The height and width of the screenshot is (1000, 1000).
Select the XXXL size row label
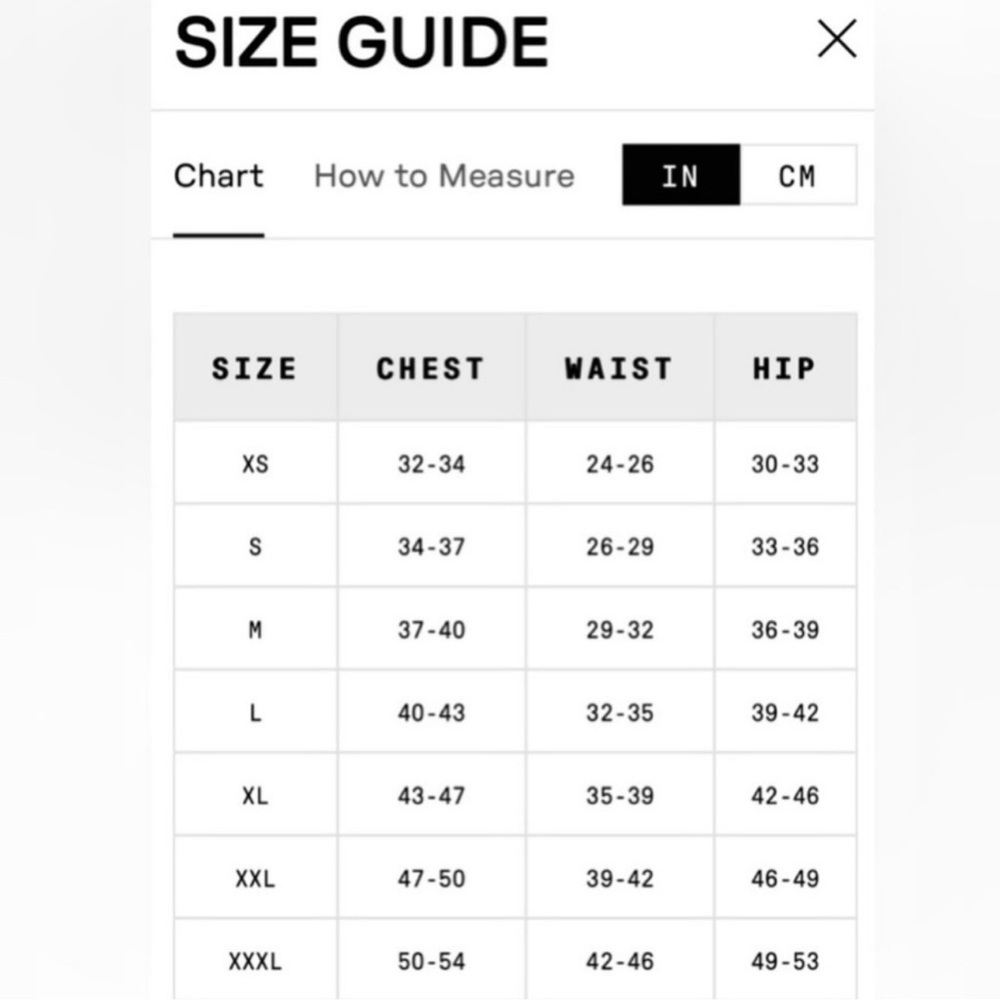click(255, 961)
